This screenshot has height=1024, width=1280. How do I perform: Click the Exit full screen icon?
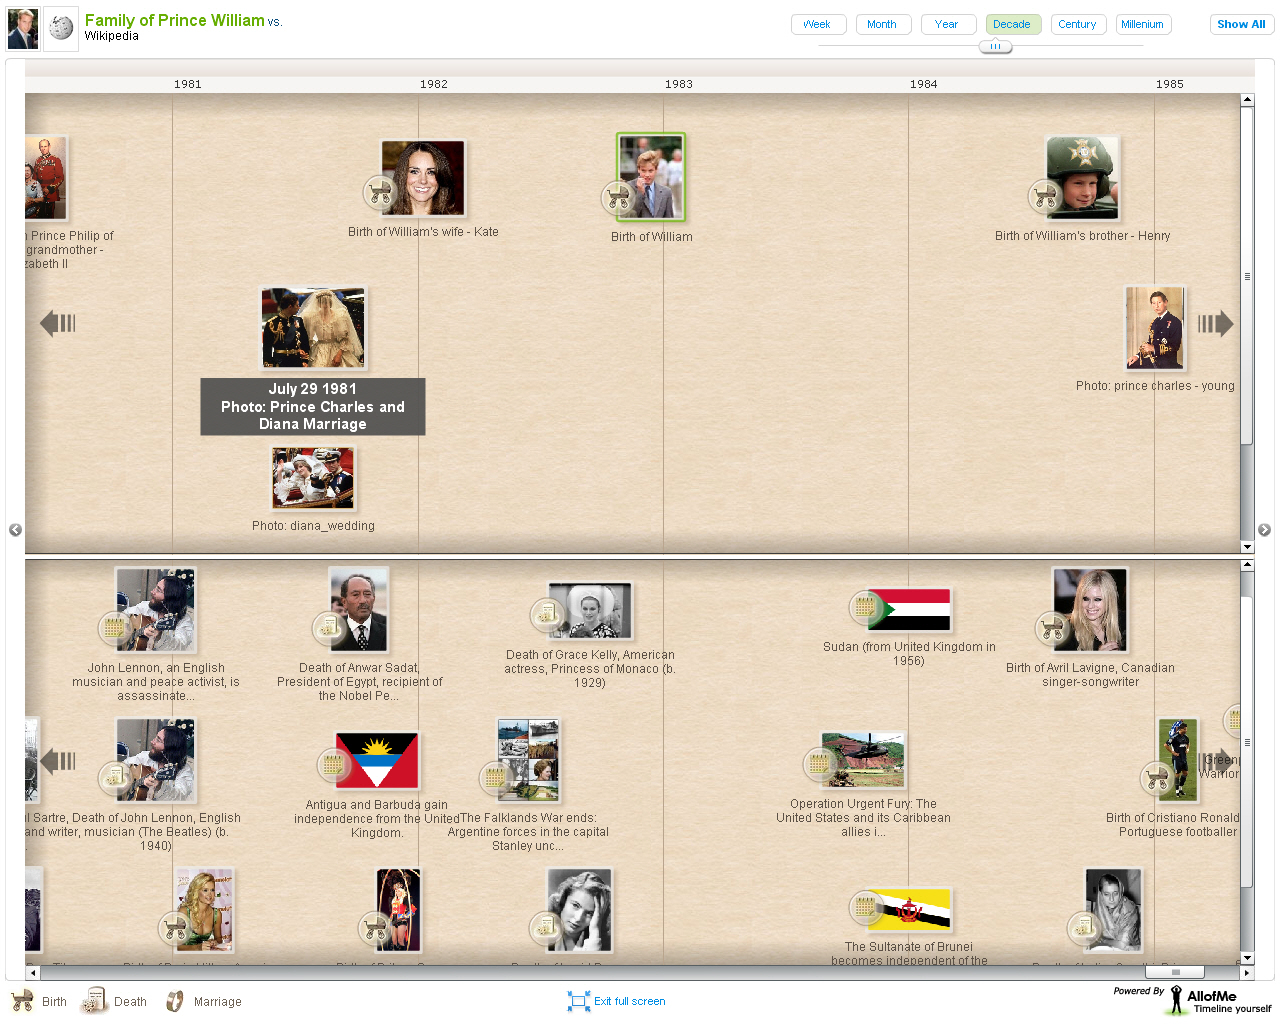coord(578,1001)
